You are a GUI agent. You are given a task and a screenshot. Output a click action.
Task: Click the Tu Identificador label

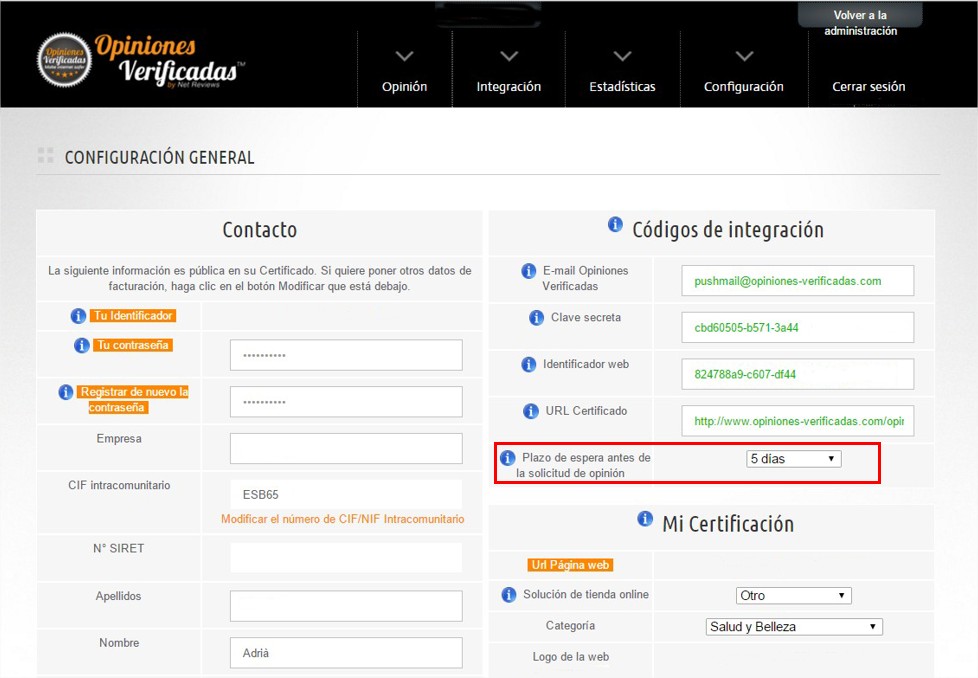tap(133, 316)
